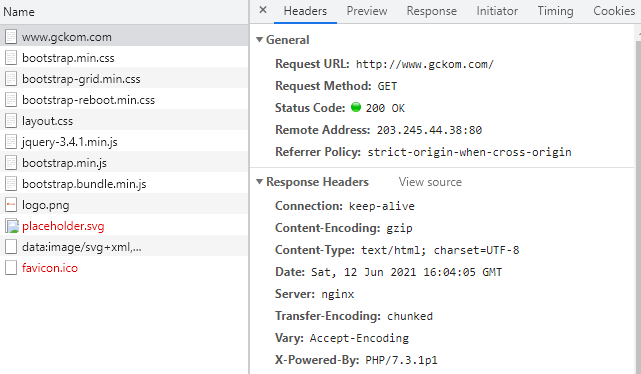Open the Cookies tab
Screen dimensions: 641x374
pyautogui.click(x=614, y=11)
